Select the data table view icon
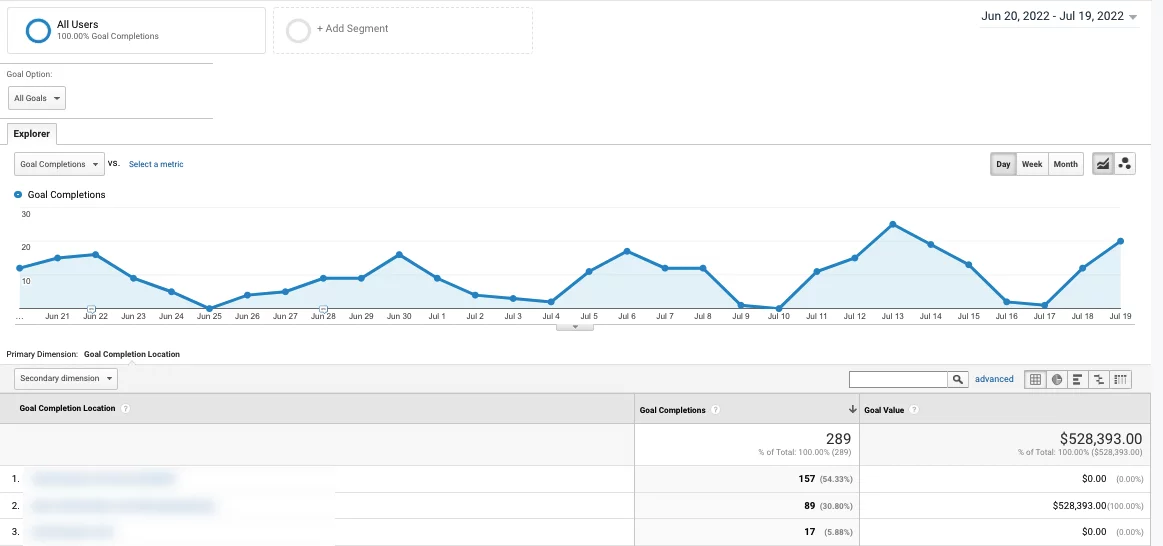1163x546 pixels. point(1035,379)
